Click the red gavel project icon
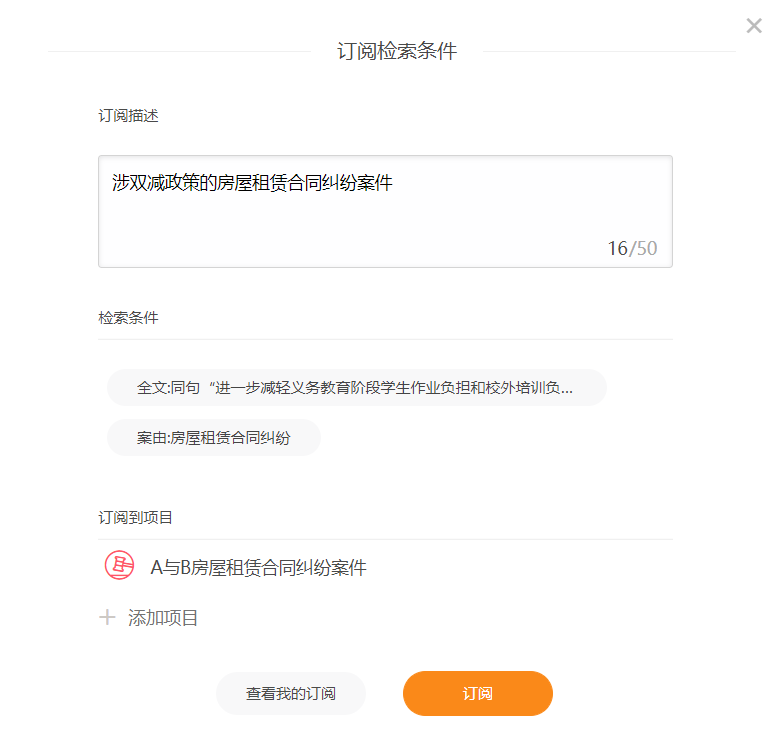The height and width of the screenshot is (753, 780). point(119,565)
